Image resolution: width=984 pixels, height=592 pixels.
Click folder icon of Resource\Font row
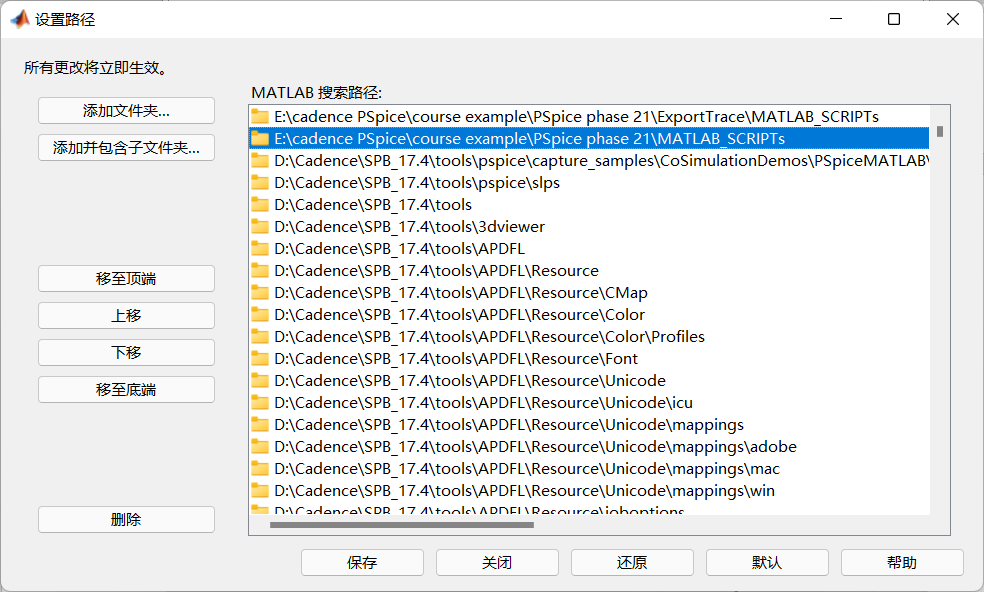[260, 358]
